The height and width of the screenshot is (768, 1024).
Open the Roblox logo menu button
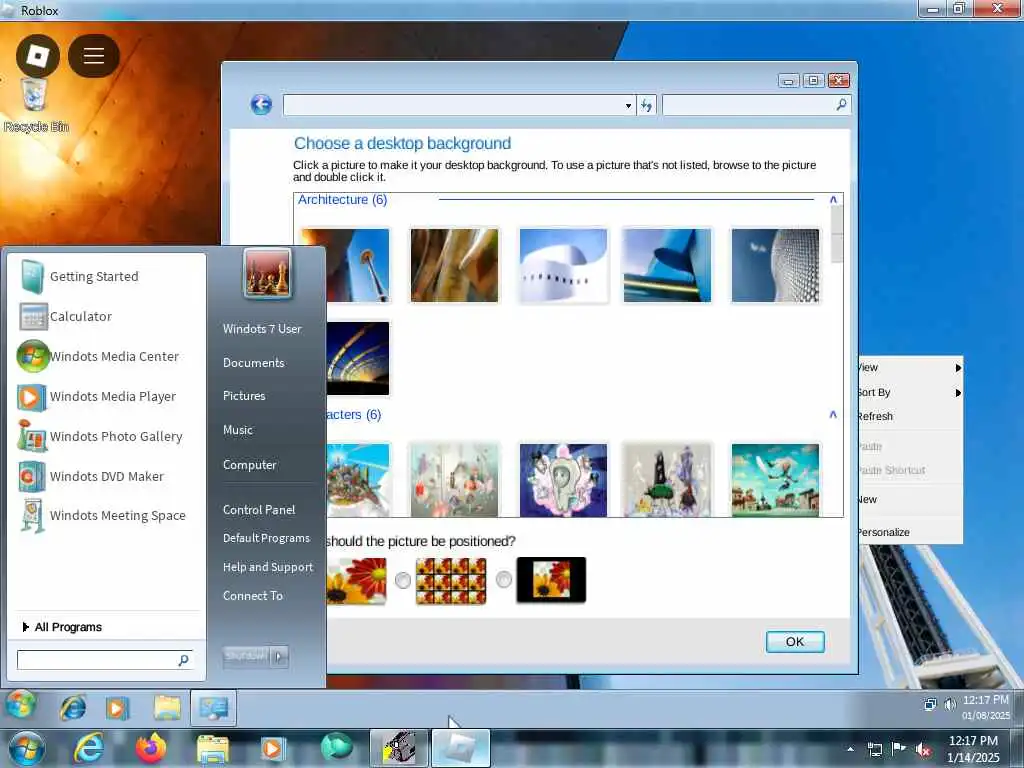(x=38, y=56)
